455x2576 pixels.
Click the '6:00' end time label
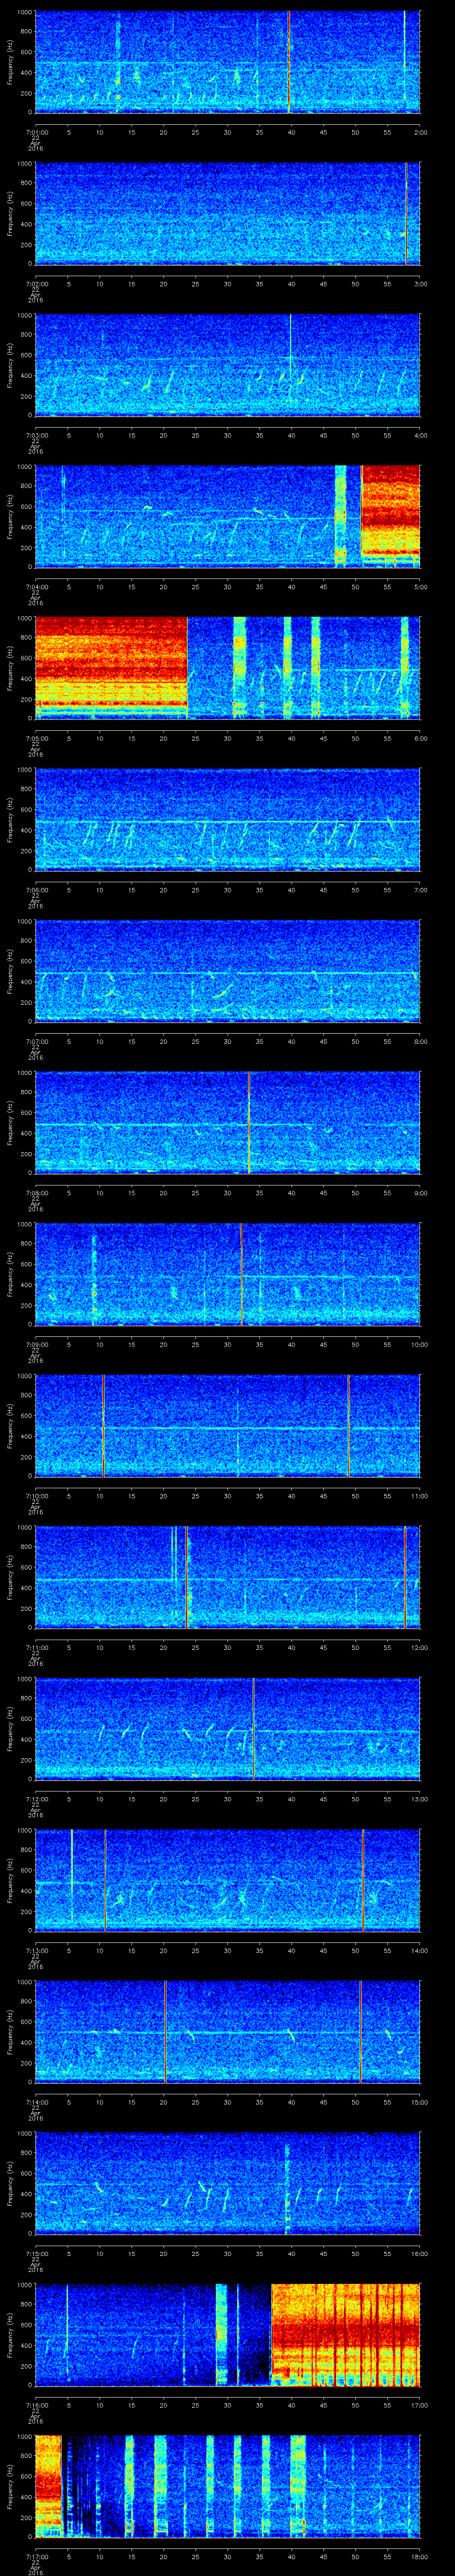tap(420, 738)
